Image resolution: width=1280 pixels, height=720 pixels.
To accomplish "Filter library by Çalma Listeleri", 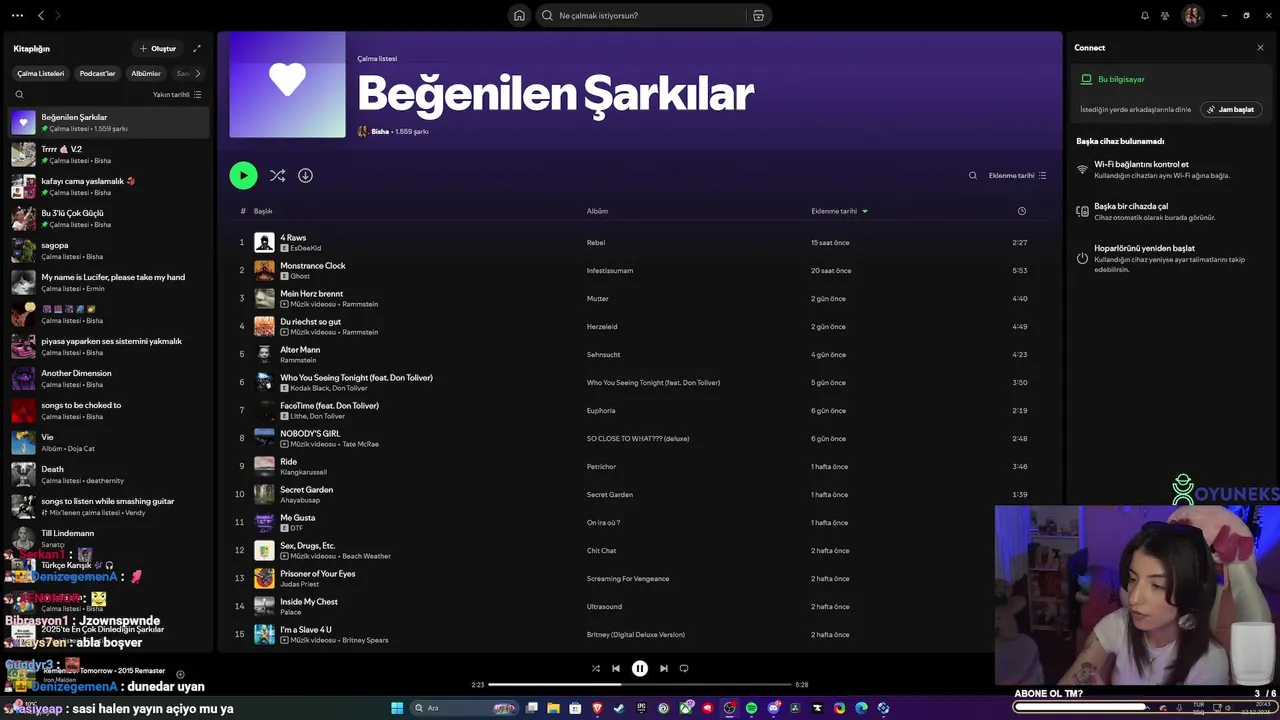I will point(41,73).
